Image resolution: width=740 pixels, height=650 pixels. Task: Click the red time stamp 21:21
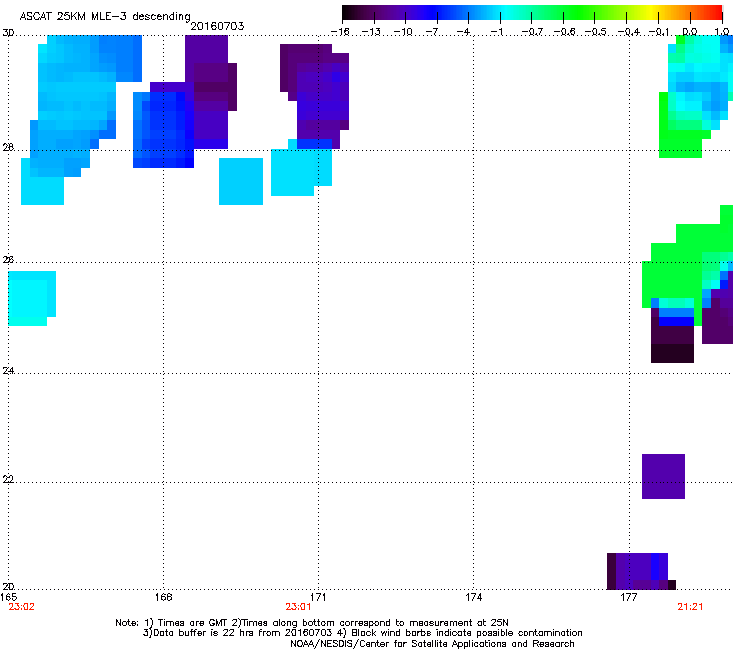(690, 607)
